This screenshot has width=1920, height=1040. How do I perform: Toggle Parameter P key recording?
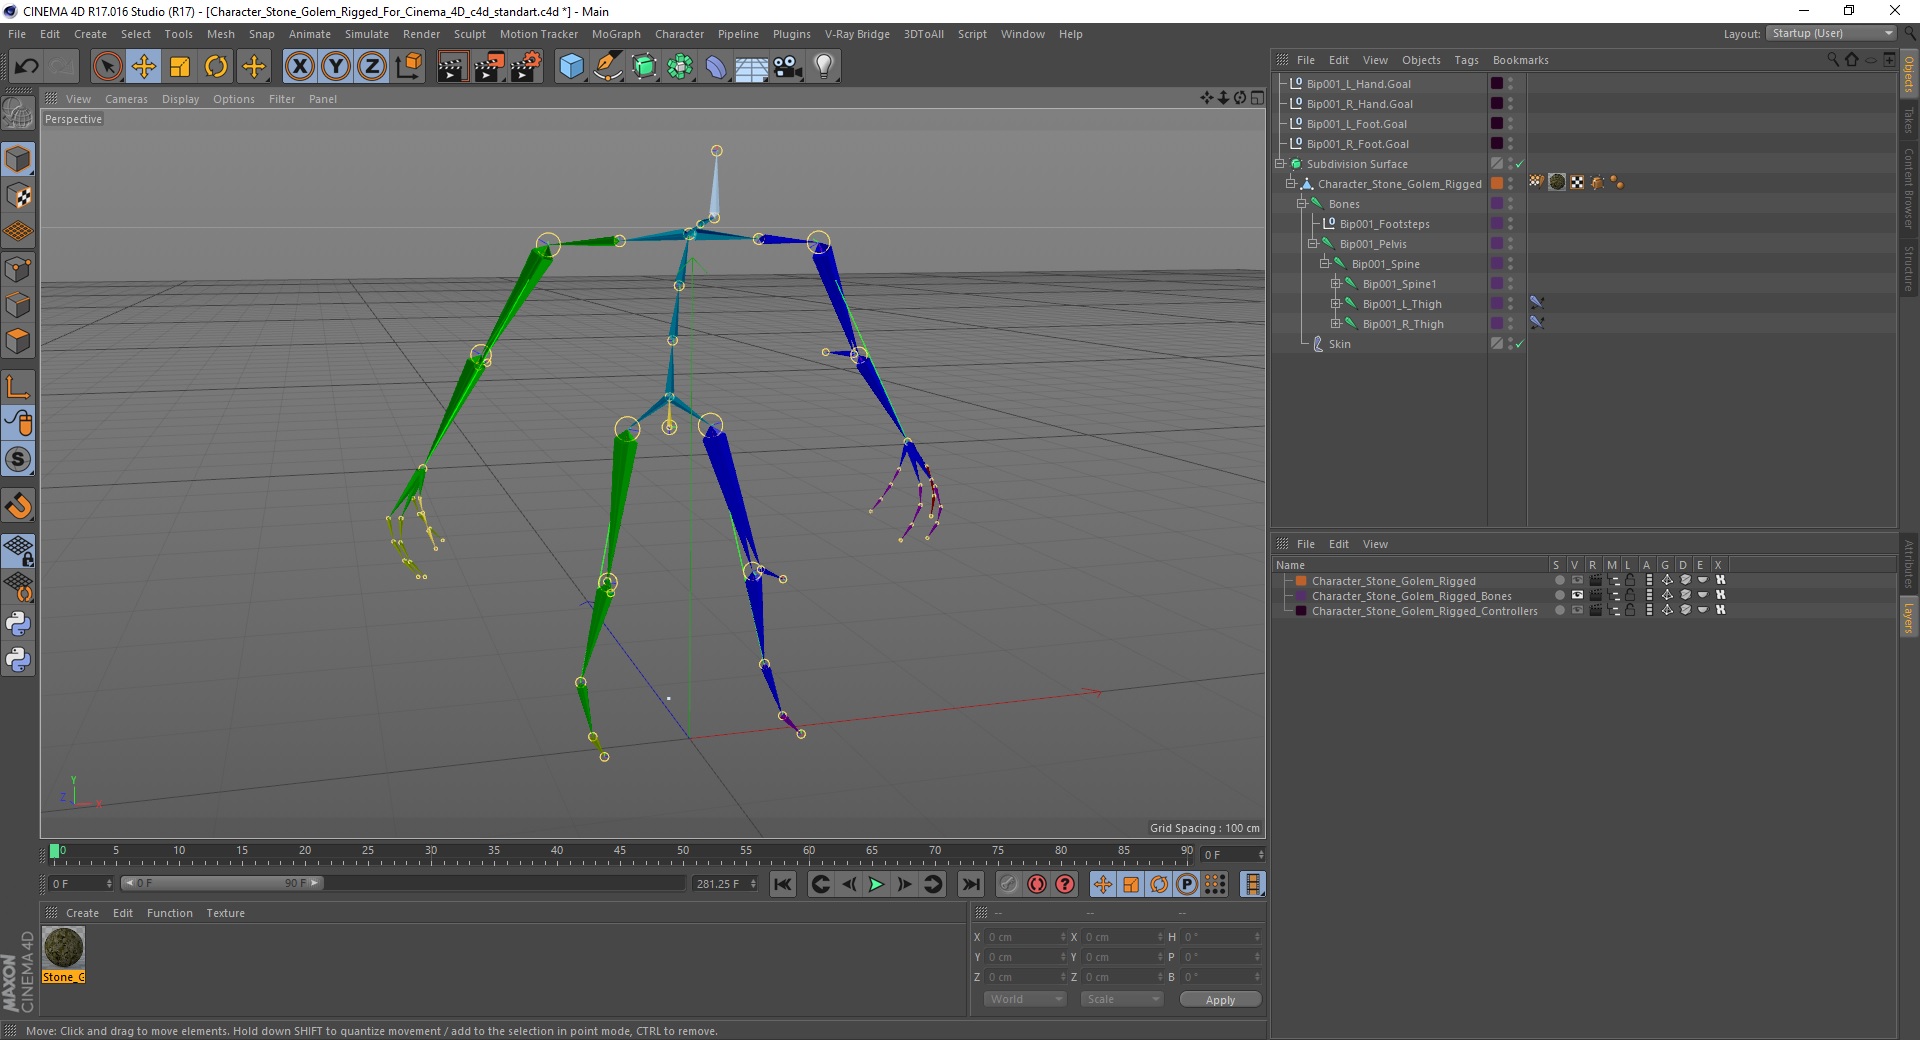1187,884
